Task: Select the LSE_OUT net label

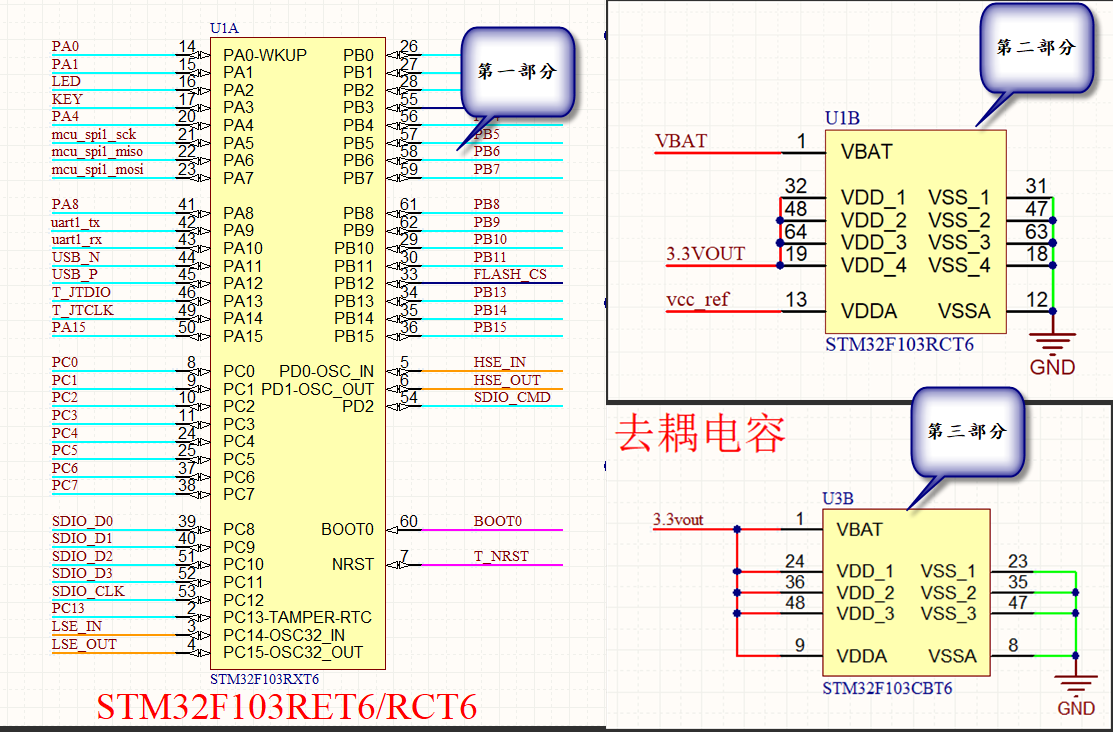Action: (x=84, y=645)
